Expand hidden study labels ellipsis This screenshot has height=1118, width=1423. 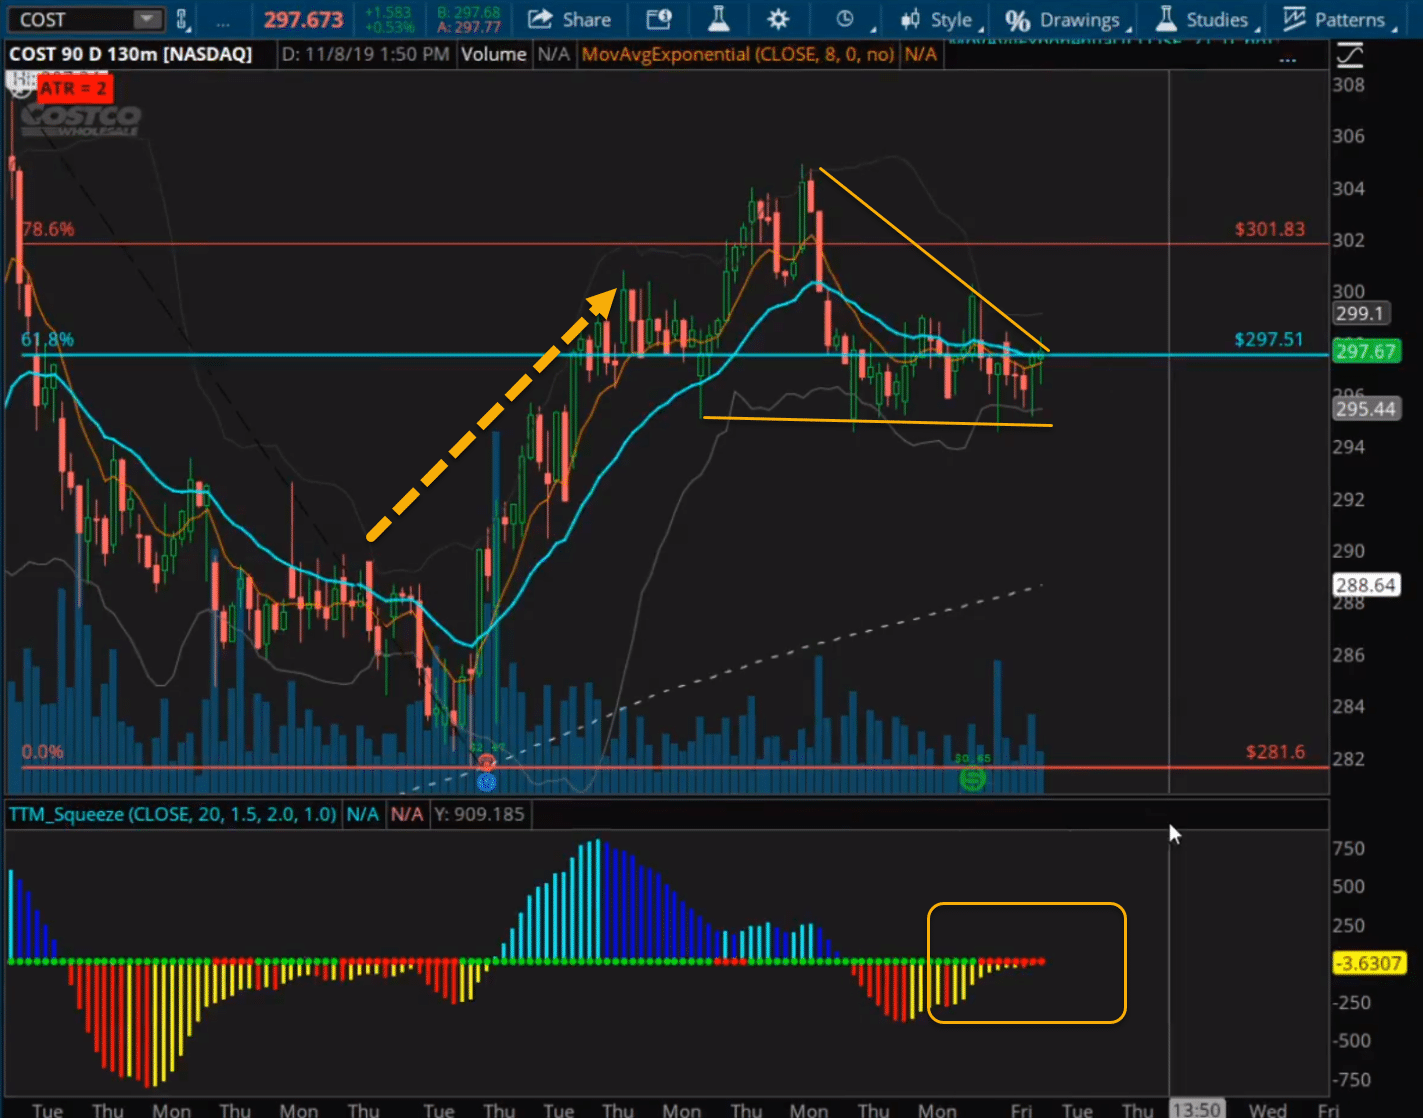pyautogui.click(x=1287, y=60)
